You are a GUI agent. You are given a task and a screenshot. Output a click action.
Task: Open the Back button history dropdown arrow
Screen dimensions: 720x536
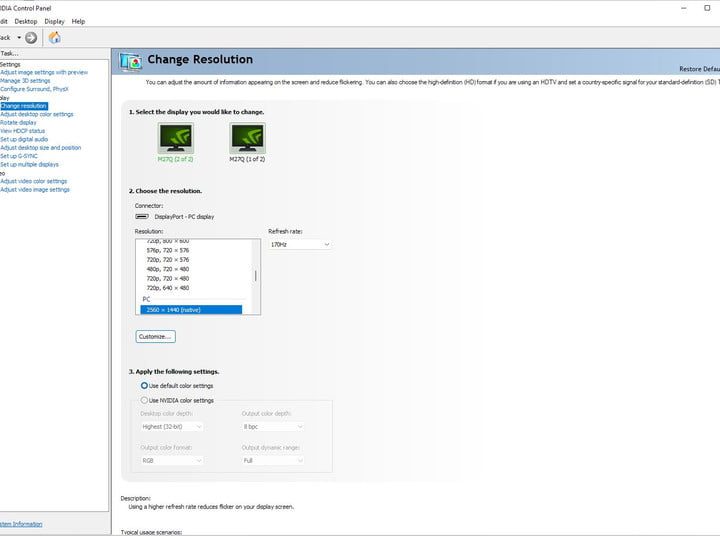tap(19, 38)
